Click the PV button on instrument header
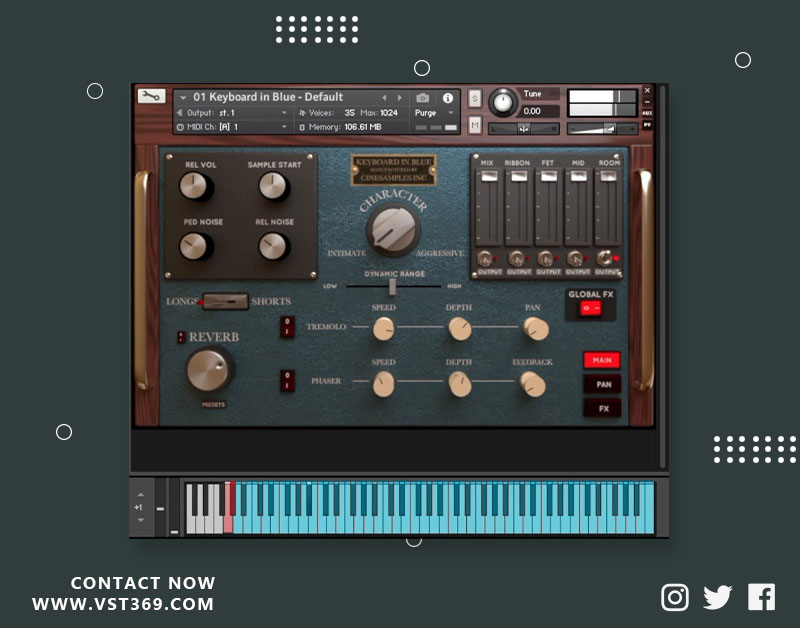800x628 pixels. pos(647,124)
